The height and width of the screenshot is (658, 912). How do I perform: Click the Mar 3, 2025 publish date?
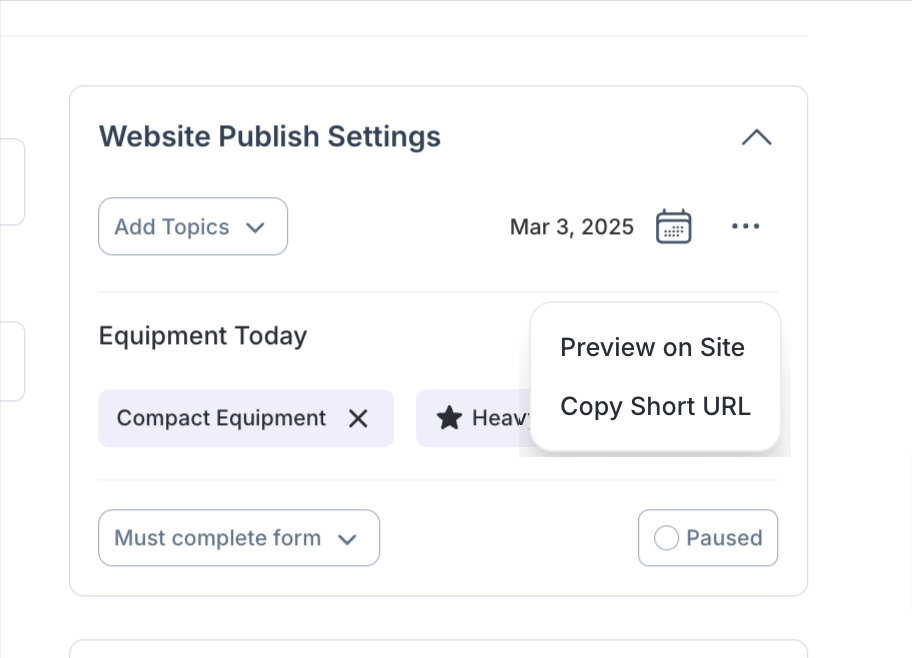(571, 227)
